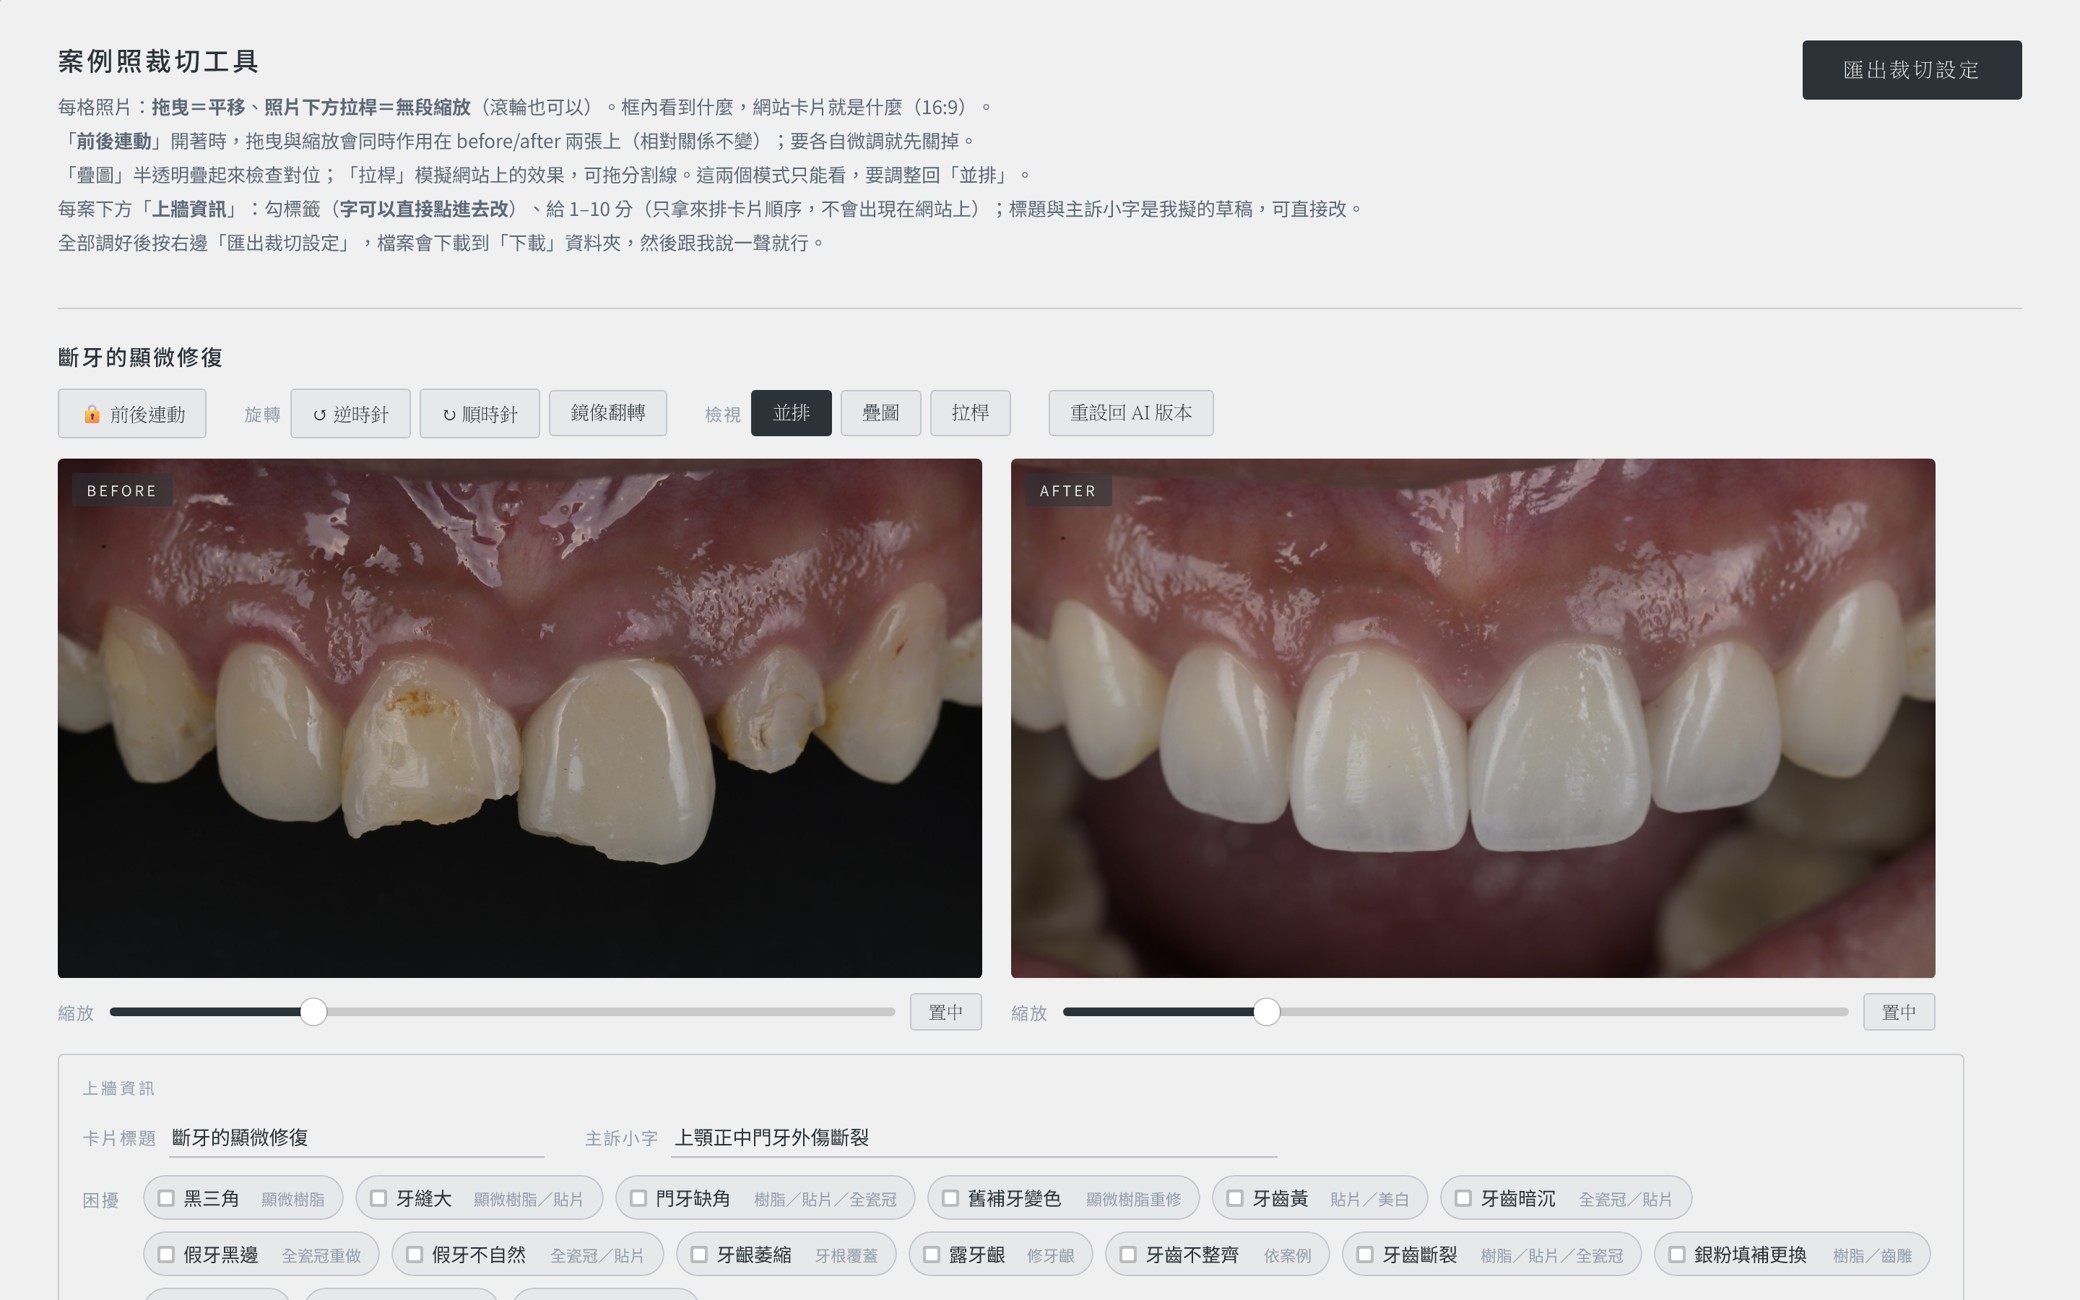2080x1300 pixels.
Task: Tick the 門牙缺角 checkbox
Action: click(638, 1198)
